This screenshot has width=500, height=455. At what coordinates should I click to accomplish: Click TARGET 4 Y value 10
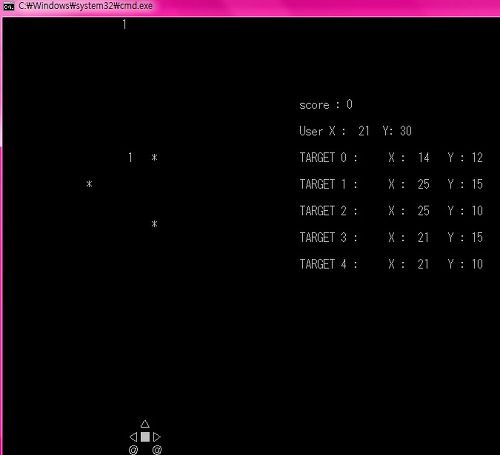[477, 264]
